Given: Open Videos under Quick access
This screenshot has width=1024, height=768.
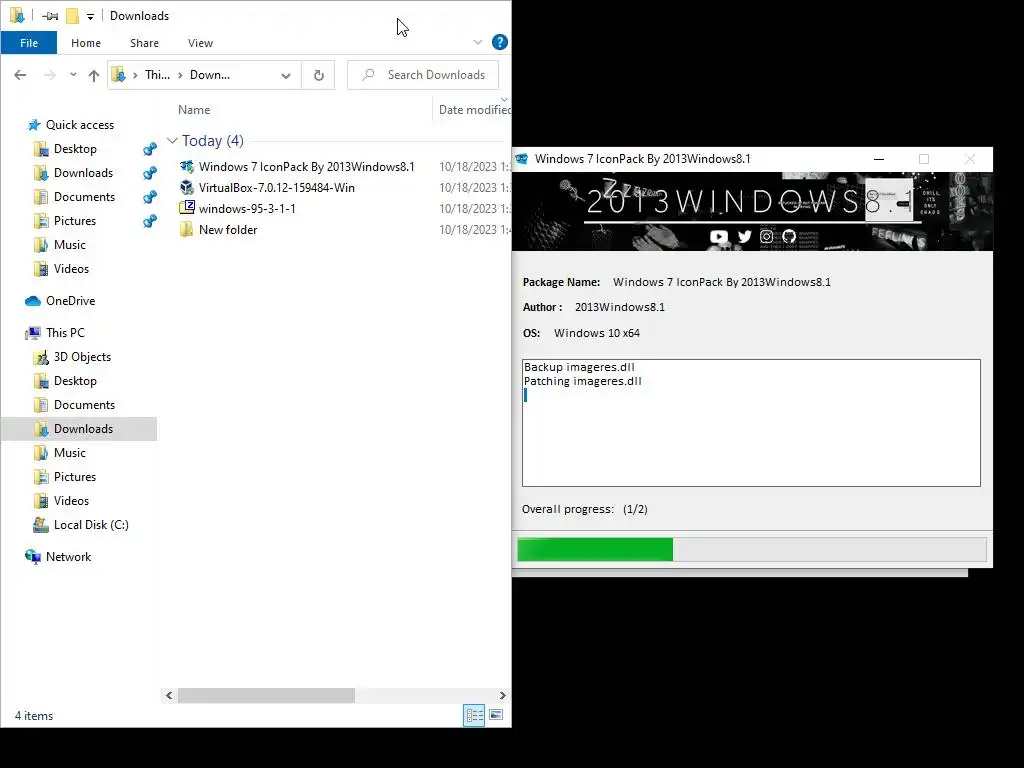Looking at the screenshot, I should pyautogui.click(x=71, y=269).
